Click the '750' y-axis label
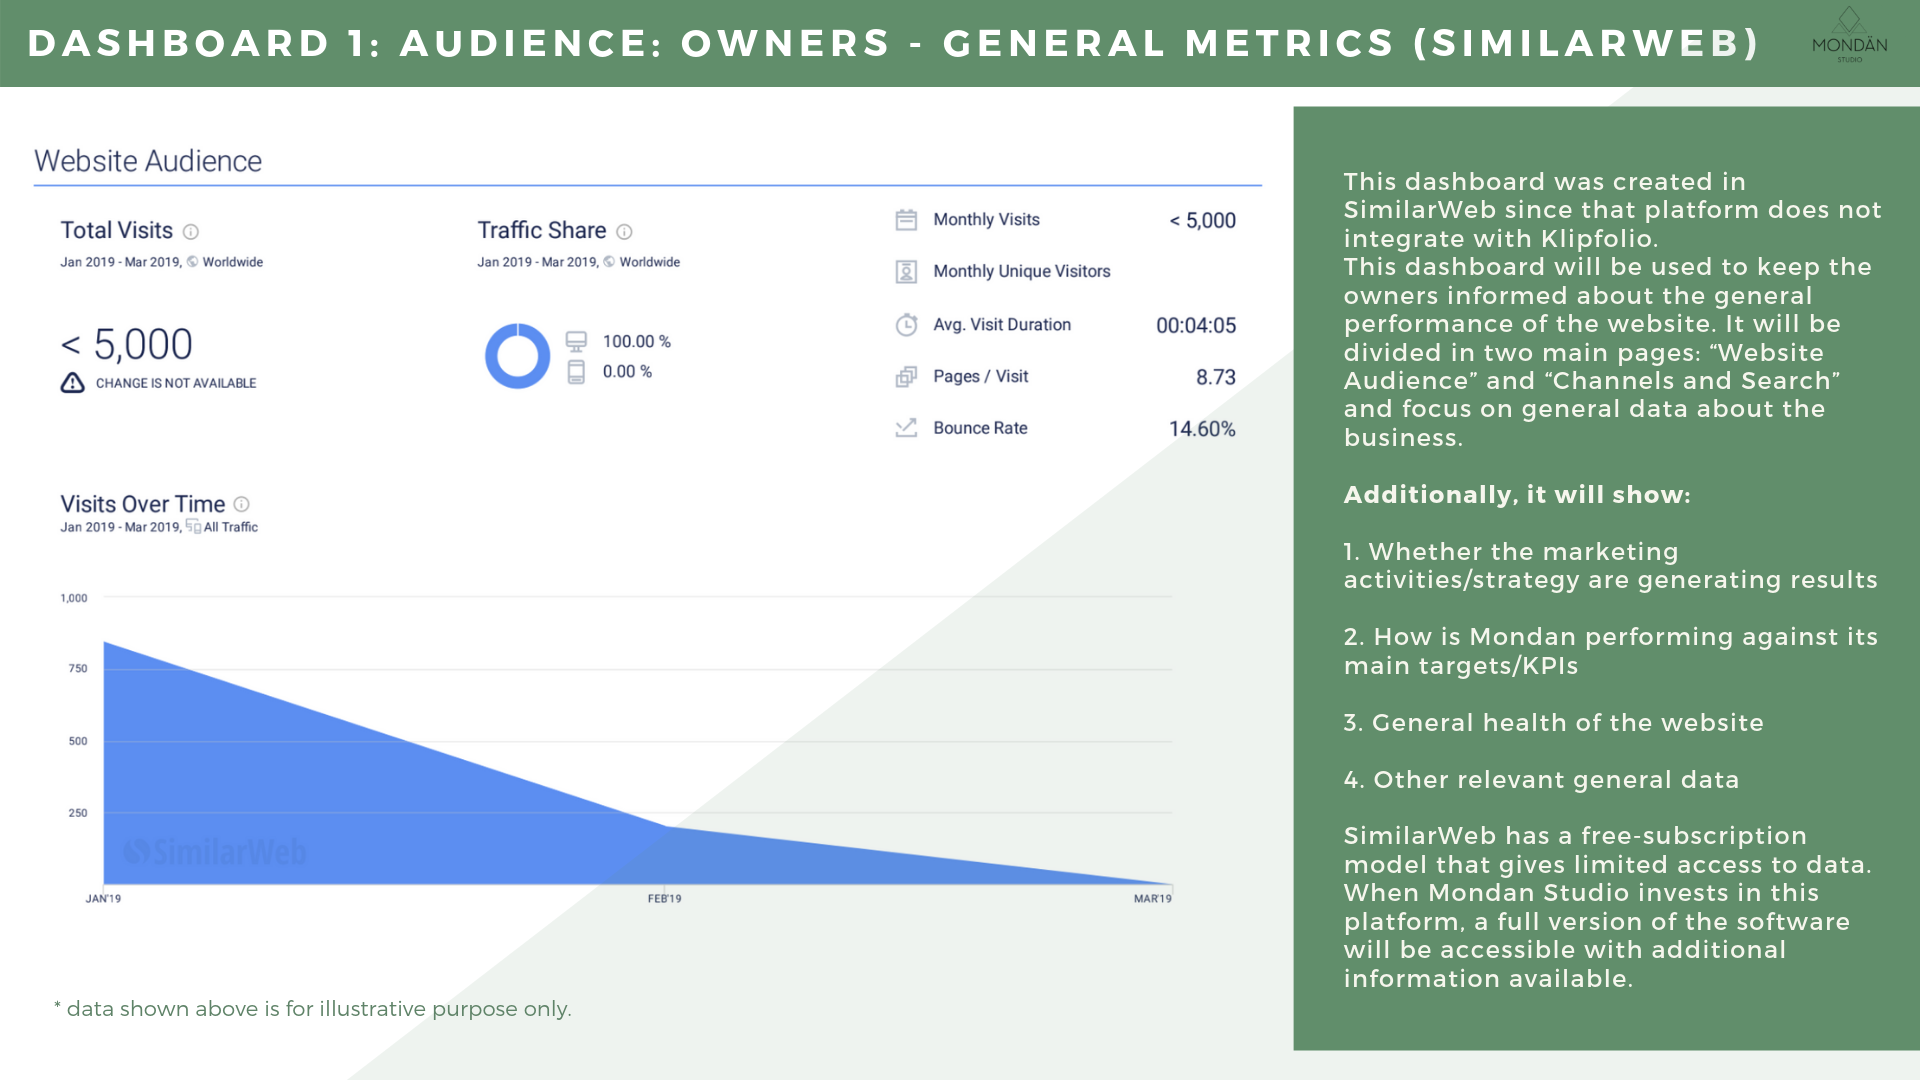 (78, 669)
